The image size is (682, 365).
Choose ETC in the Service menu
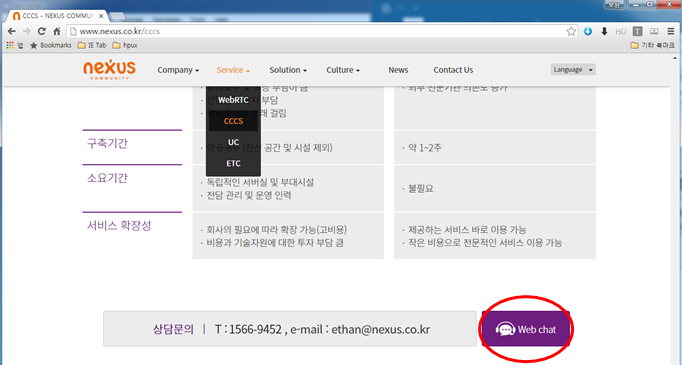pos(233,164)
